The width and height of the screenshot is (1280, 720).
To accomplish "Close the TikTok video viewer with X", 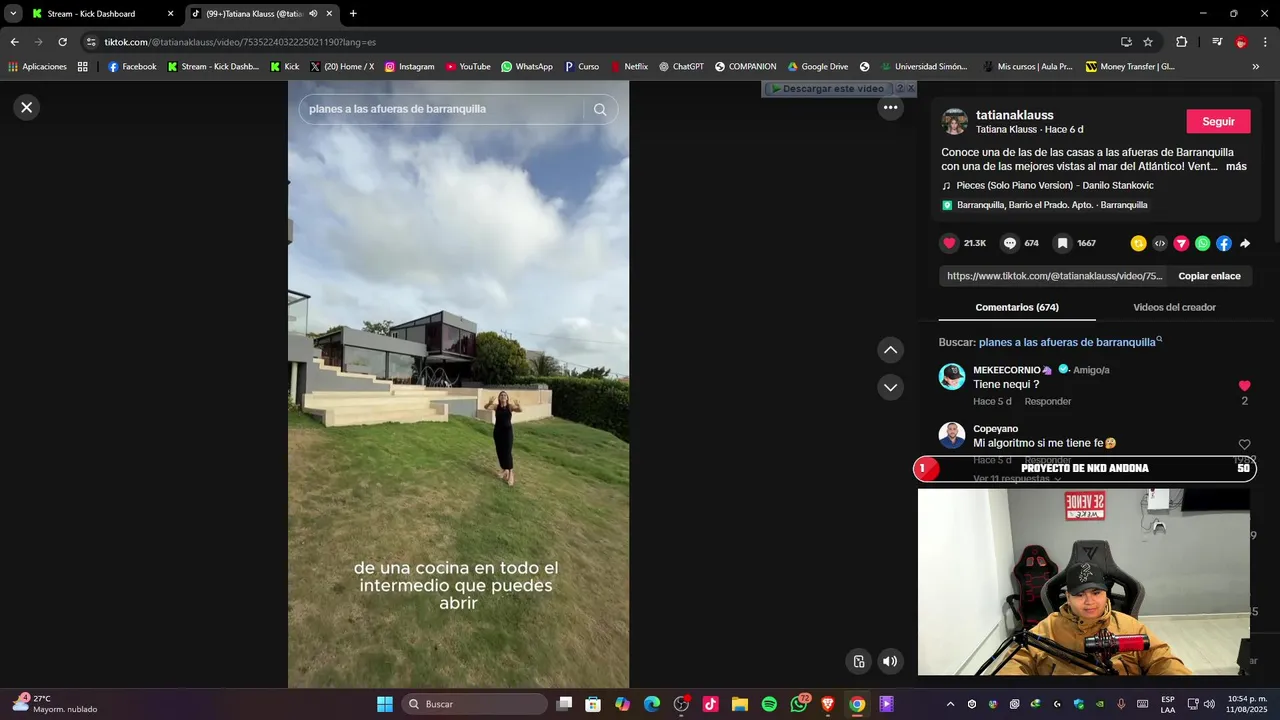I will (27, 107).
